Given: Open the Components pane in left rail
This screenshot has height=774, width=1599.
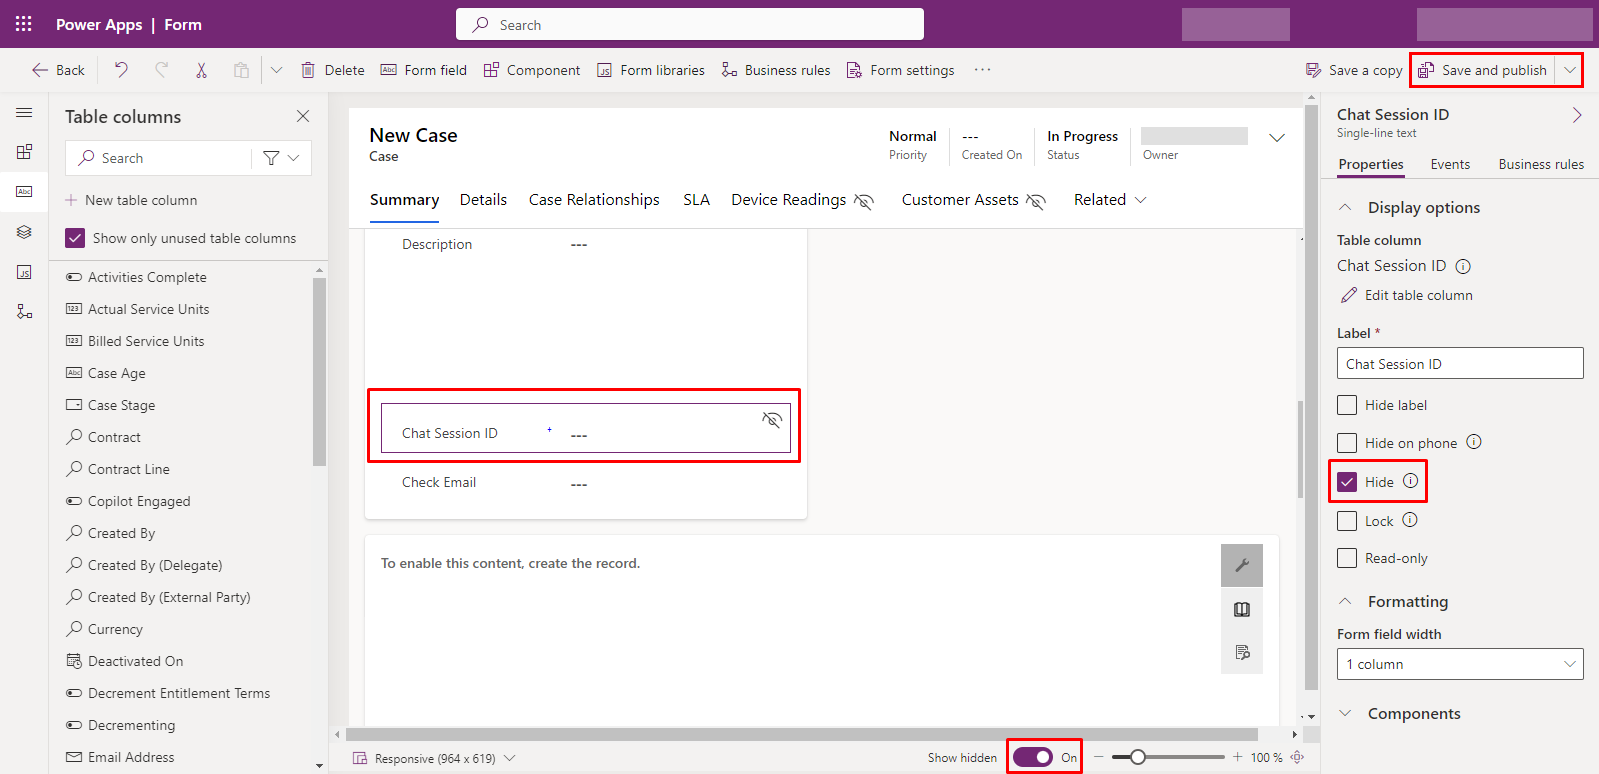Looking at the screenshot, I should coord(24,152).
